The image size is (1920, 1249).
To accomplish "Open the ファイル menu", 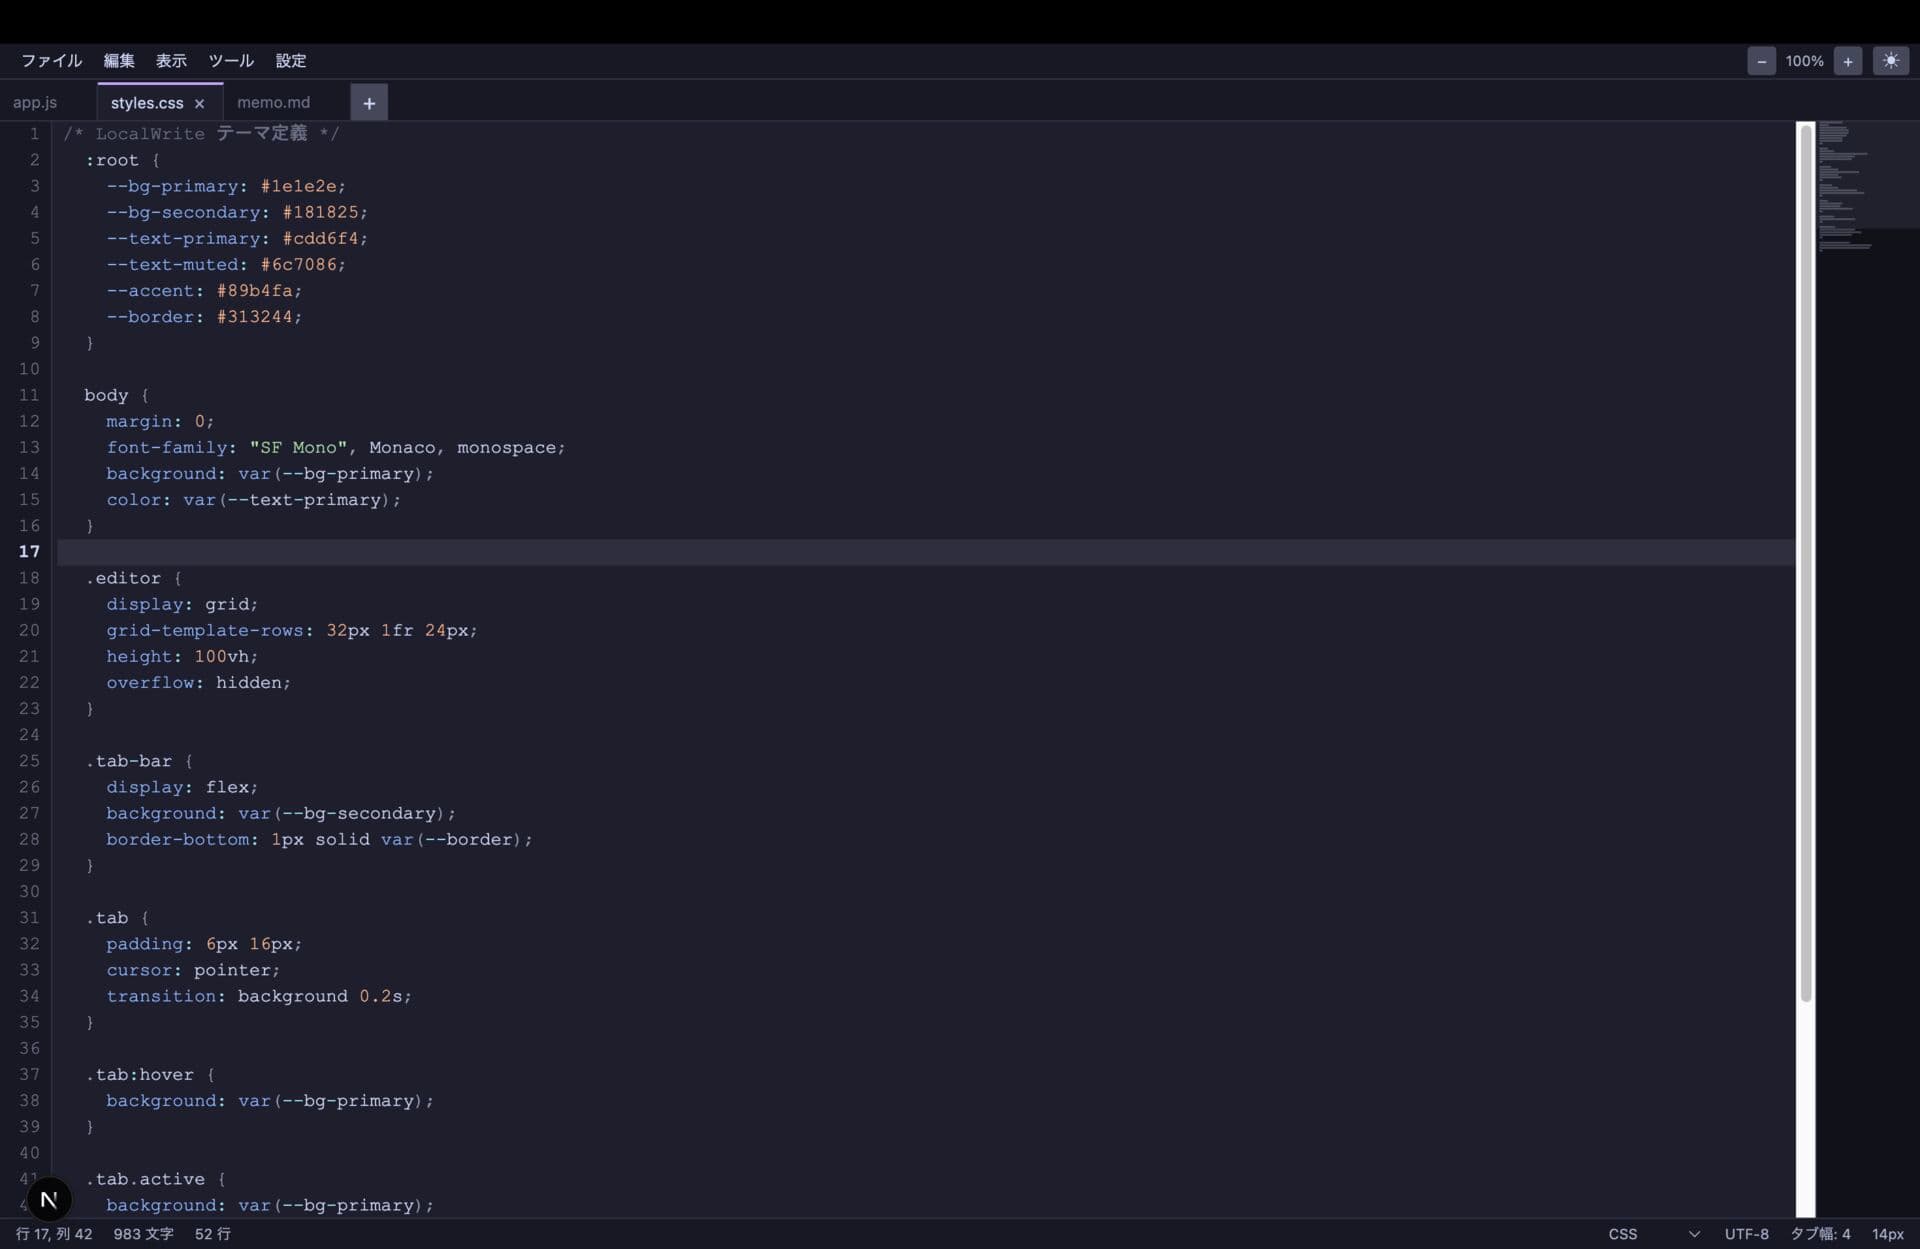I will [51, 61].
